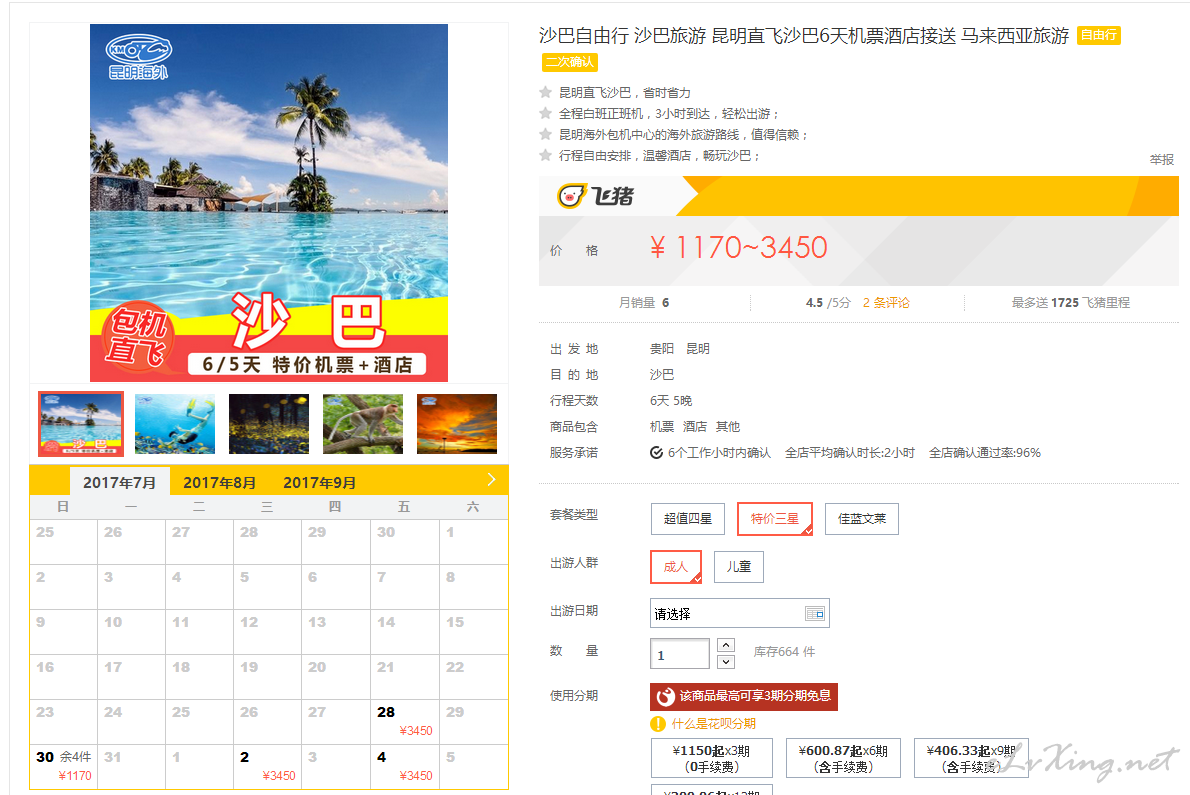
Task: Select the selected beach pool thumbnail
Action: click(x=81, y=424)
